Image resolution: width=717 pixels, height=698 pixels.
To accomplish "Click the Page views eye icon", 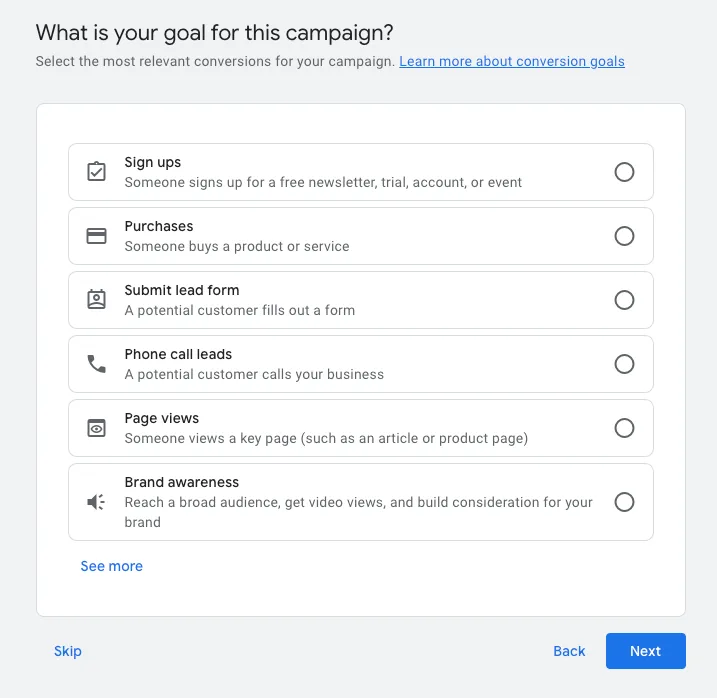I will [96, 428].
